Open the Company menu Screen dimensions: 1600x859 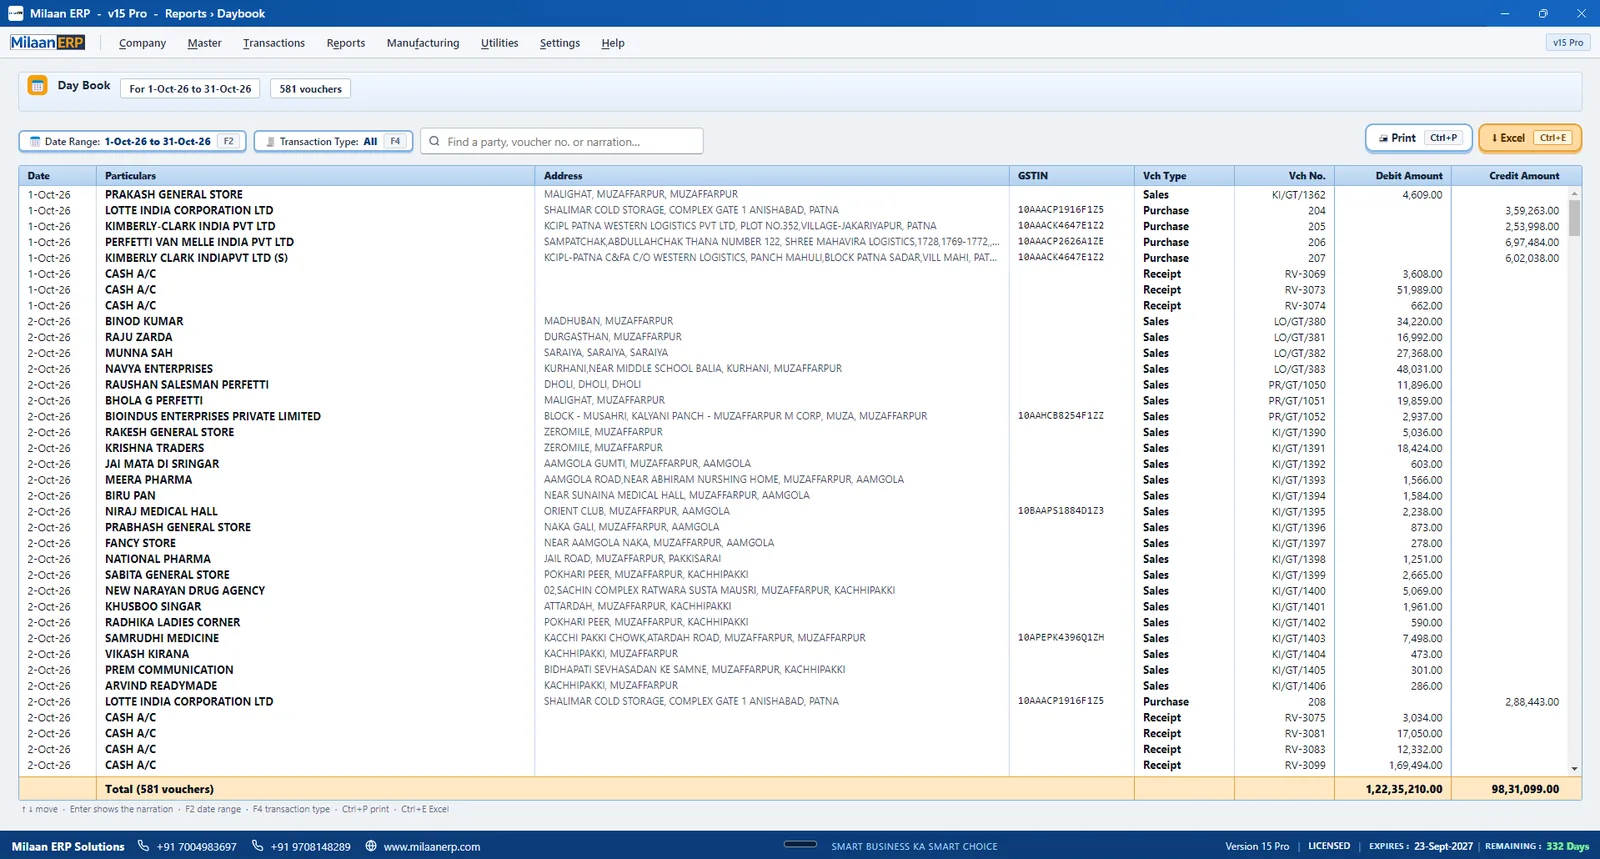(142, 43)
